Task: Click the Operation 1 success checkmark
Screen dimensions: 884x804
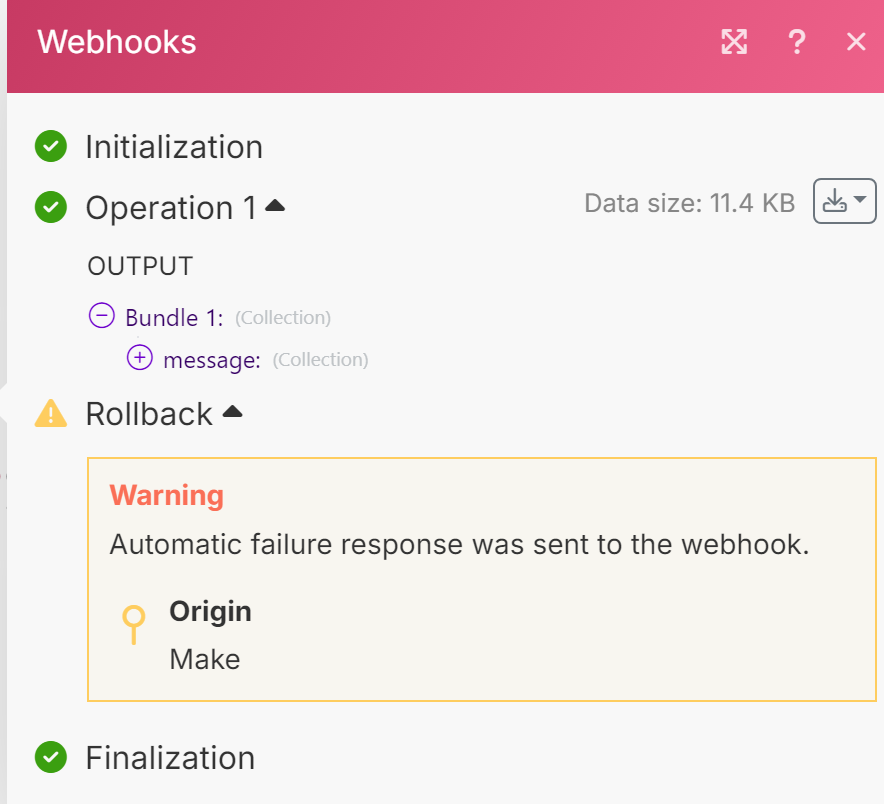Action: click(50, 208)
